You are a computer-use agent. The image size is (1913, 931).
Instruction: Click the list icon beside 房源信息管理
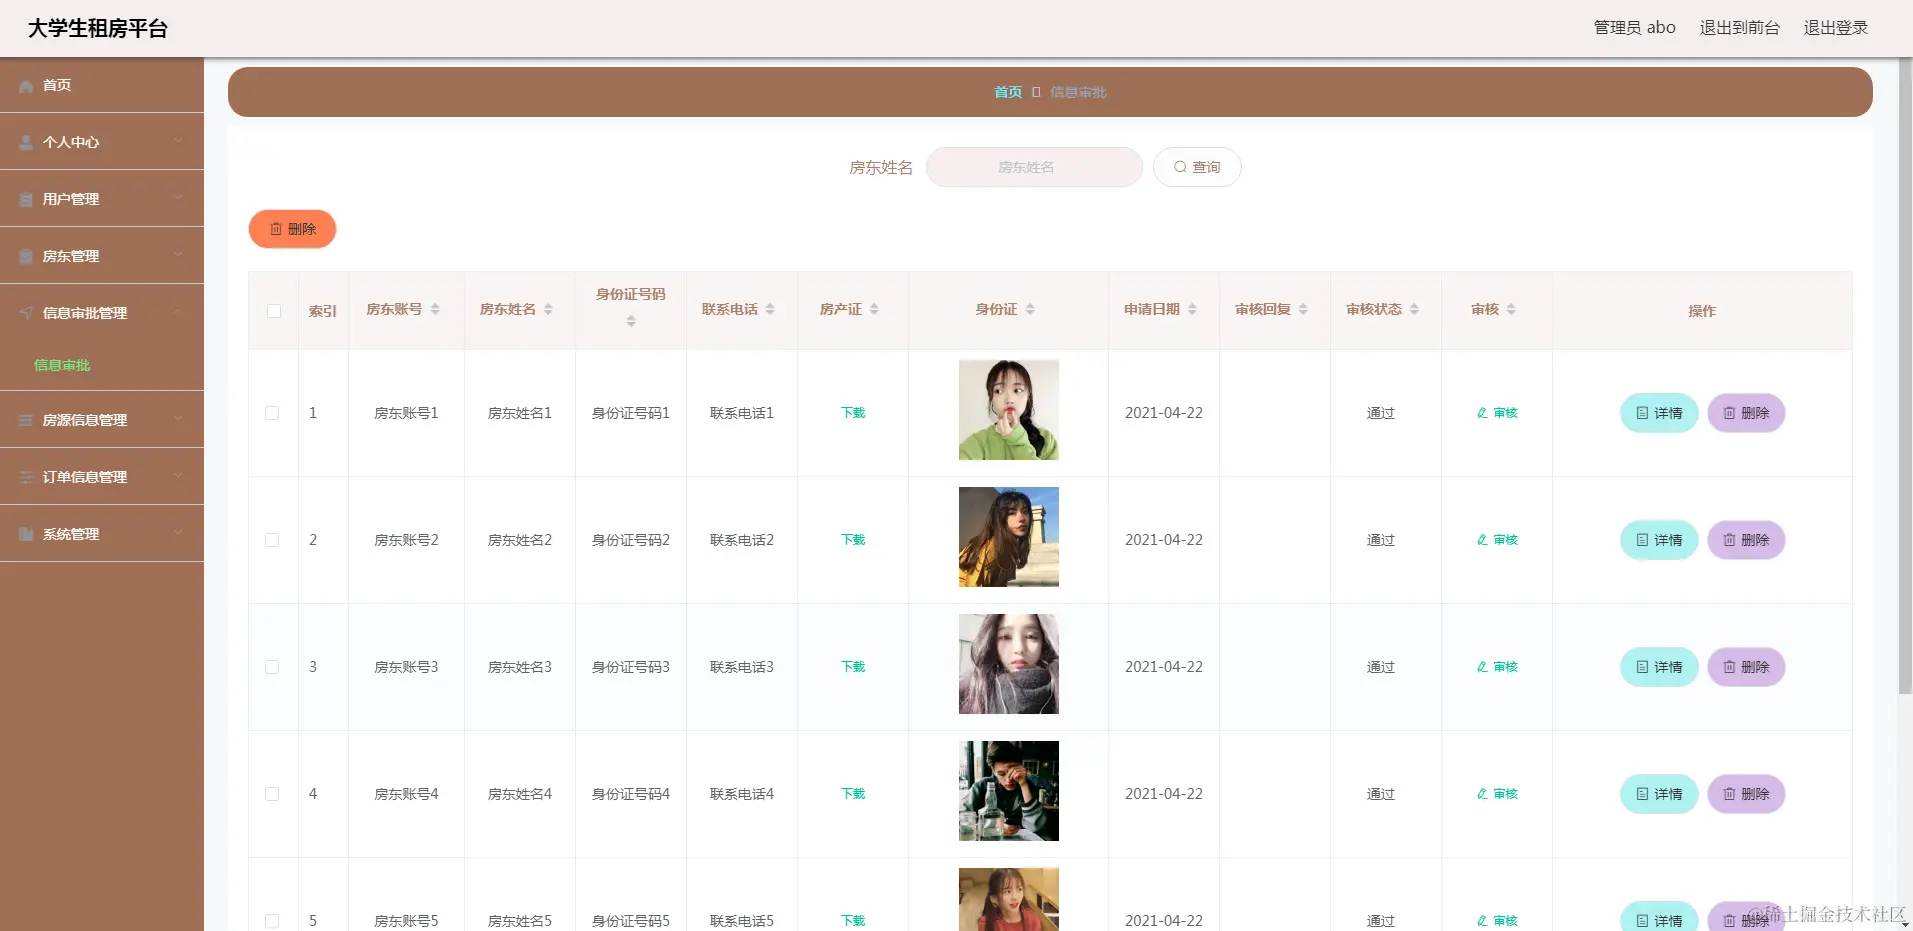[26, 421]
